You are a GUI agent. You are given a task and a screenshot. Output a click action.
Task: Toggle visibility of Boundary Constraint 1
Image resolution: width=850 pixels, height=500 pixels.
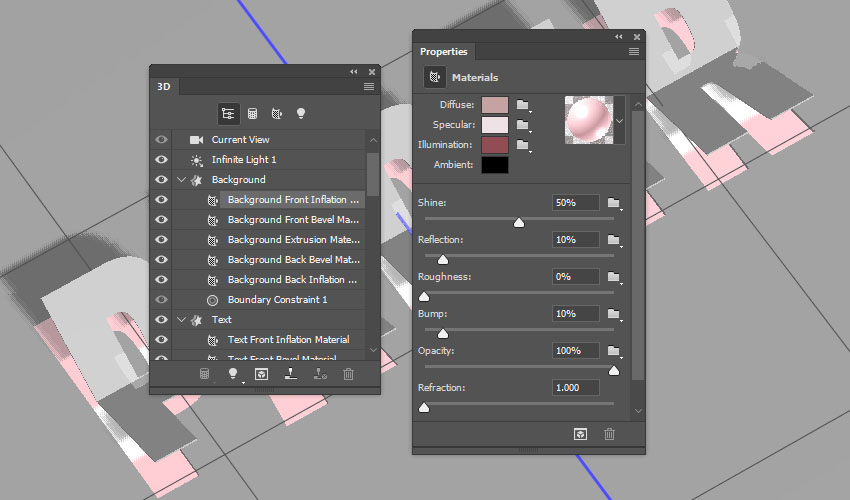pos(162,299)
